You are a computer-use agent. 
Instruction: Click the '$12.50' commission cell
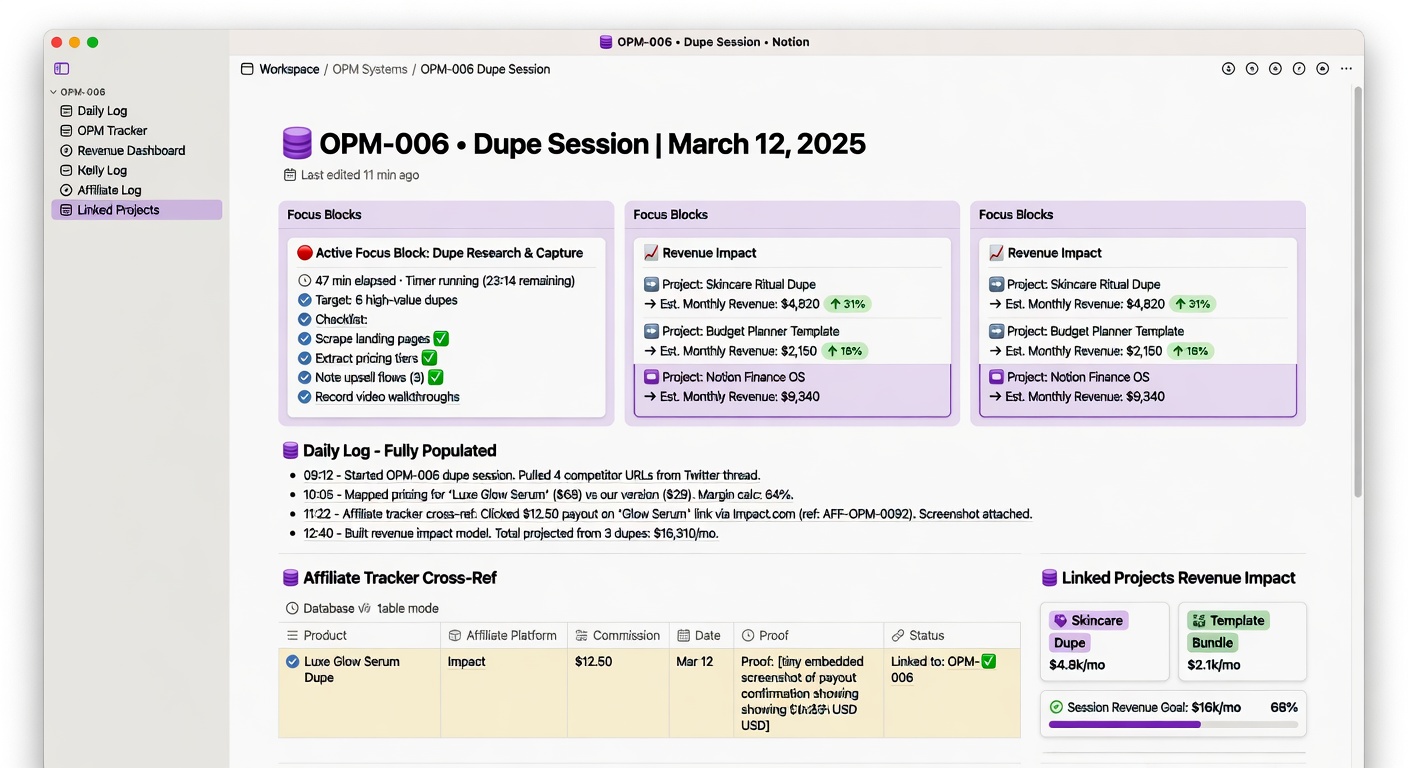tap(618, 693)
